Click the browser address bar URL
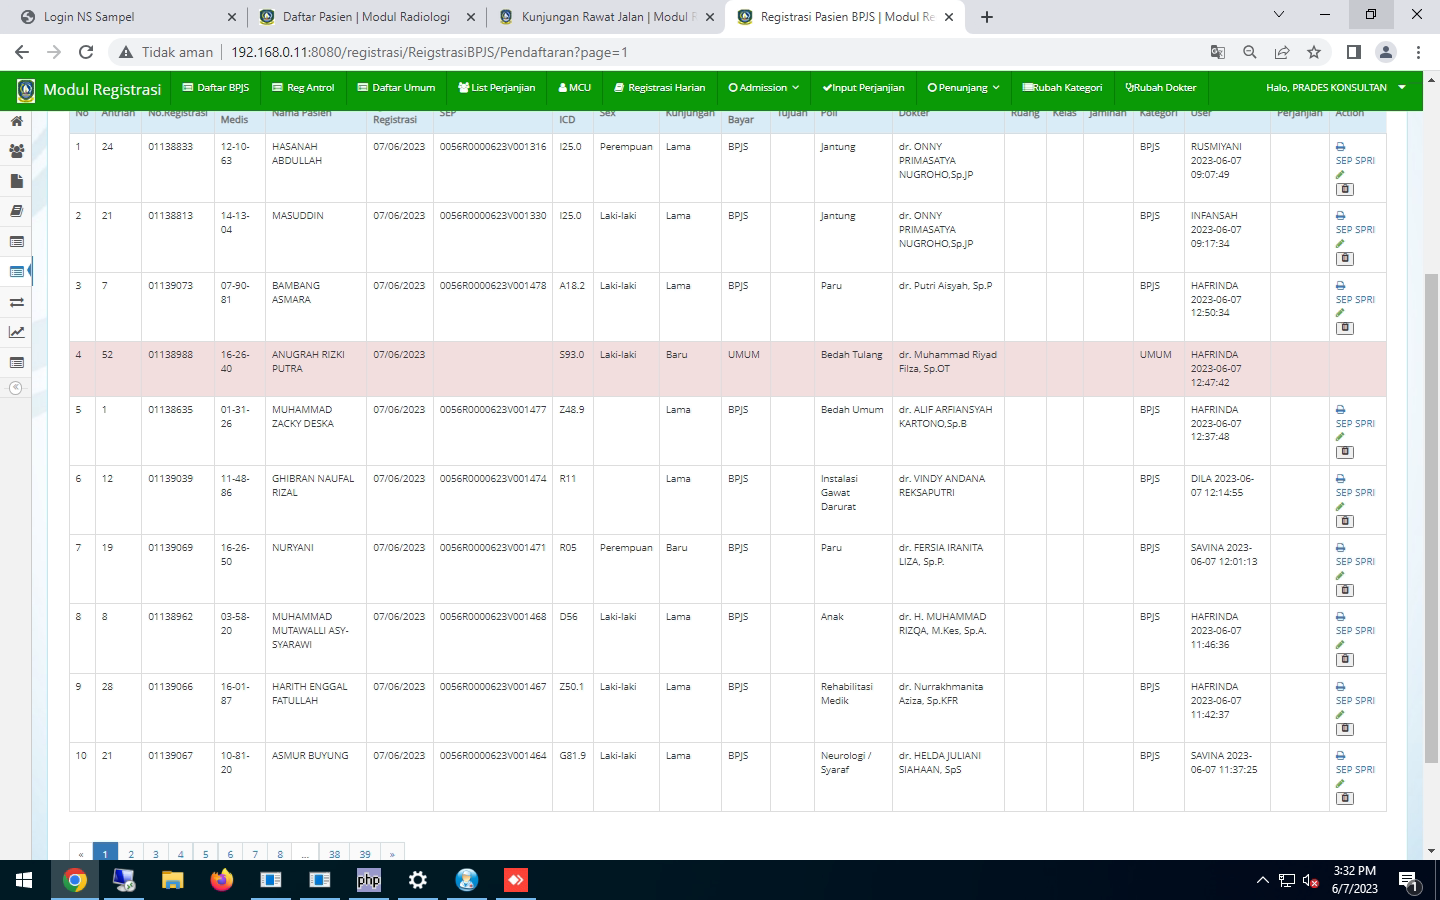Image resolution: width=1440 pixels, height=900 pixels. point(430,52)
